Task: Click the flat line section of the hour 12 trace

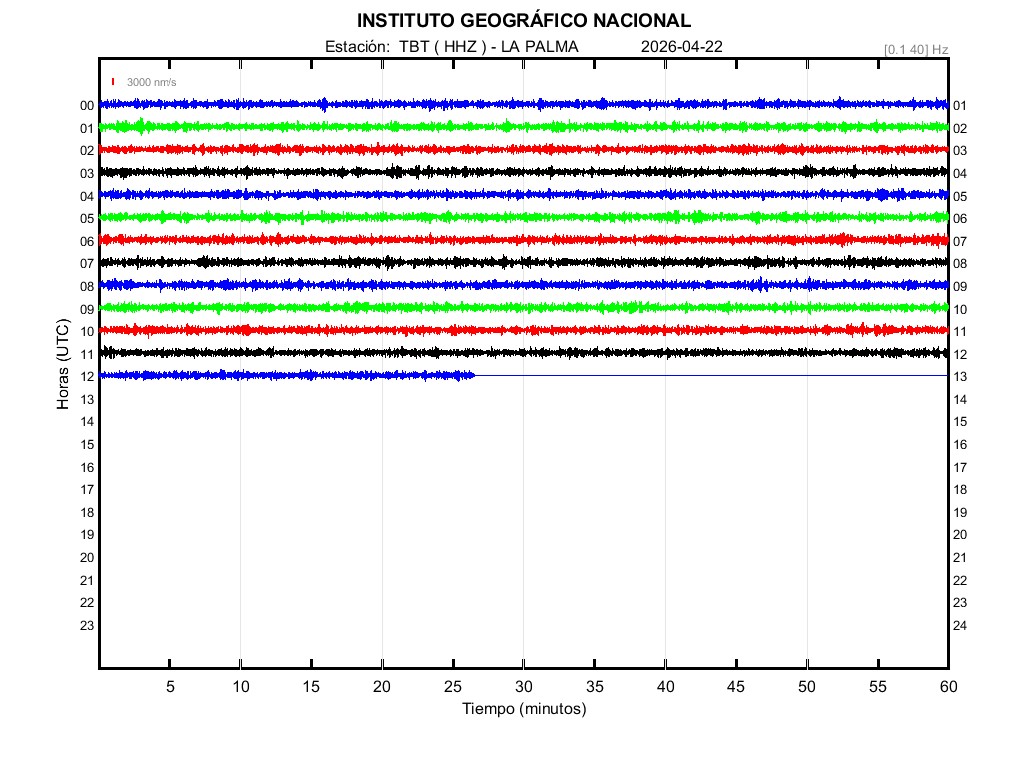Action: [710, 375]
